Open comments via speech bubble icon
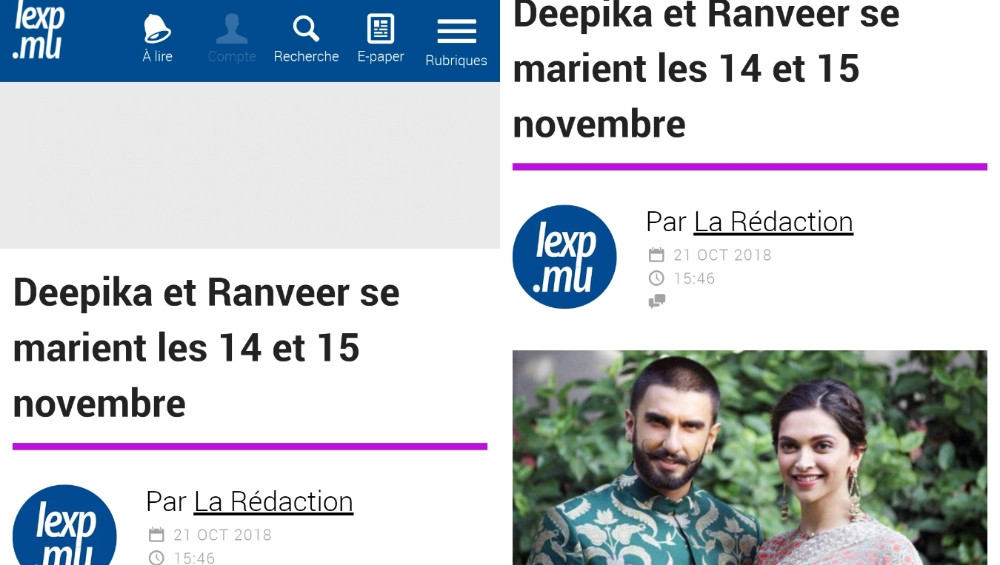The height and width of the screenshot is (565, 1000). tap(657, 301)
